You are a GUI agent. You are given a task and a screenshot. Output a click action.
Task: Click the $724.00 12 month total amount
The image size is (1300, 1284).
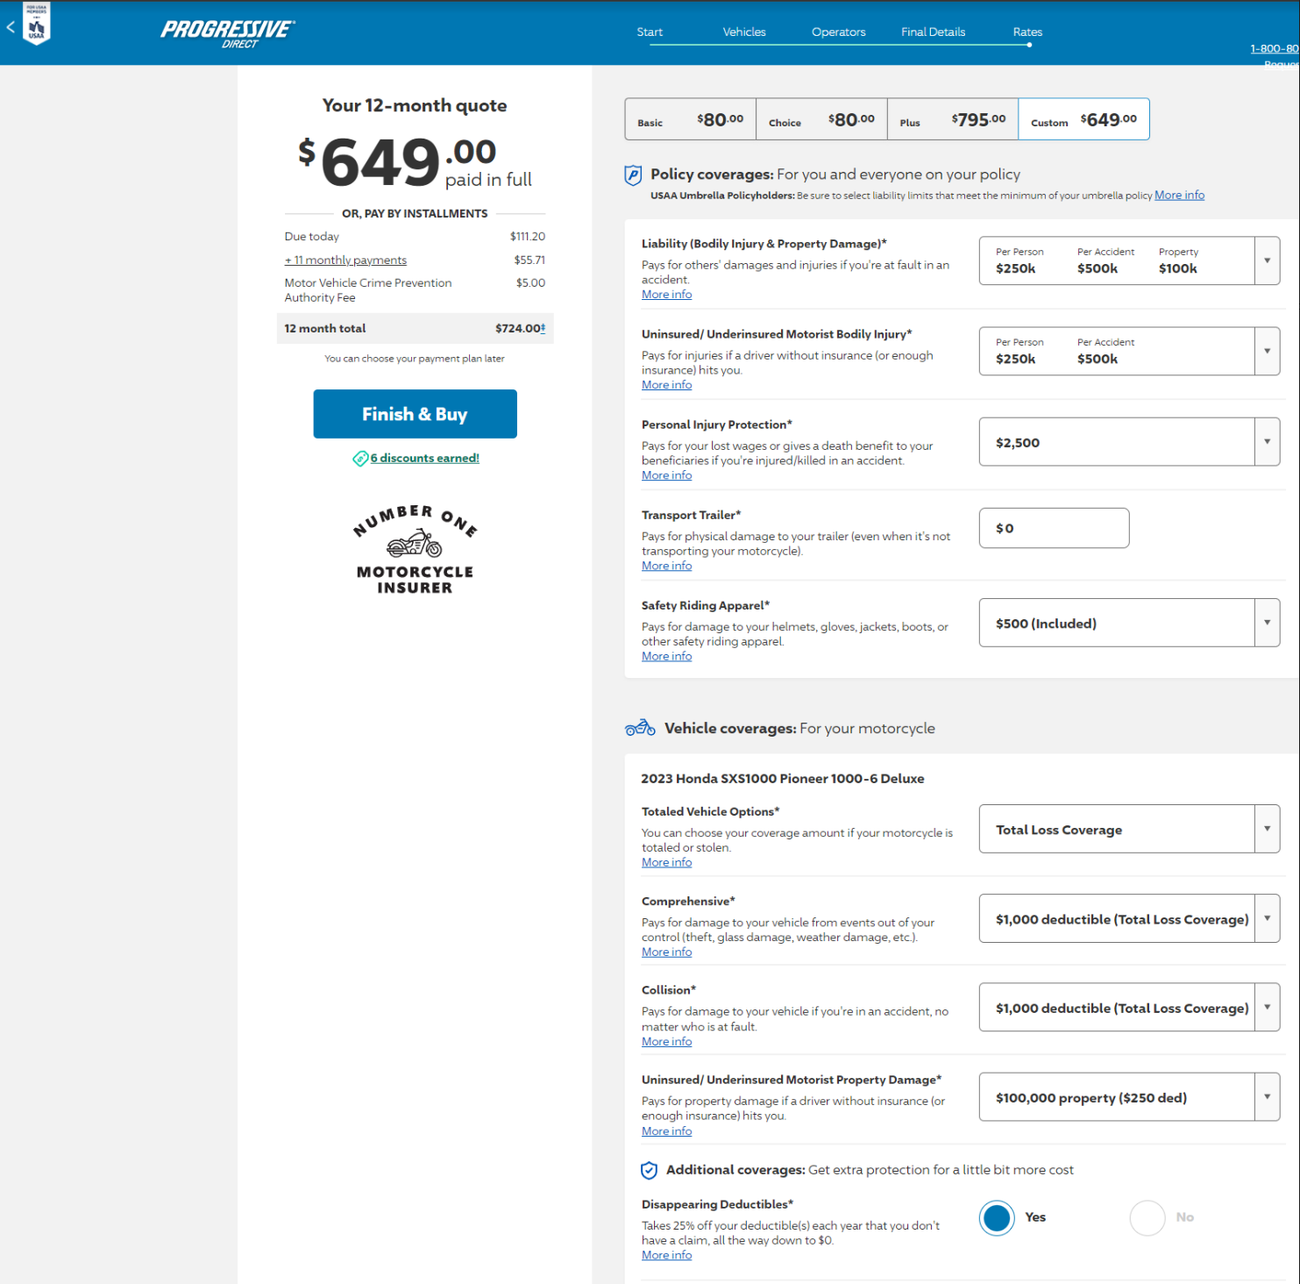pyautogui.click(x=518, y=328)
